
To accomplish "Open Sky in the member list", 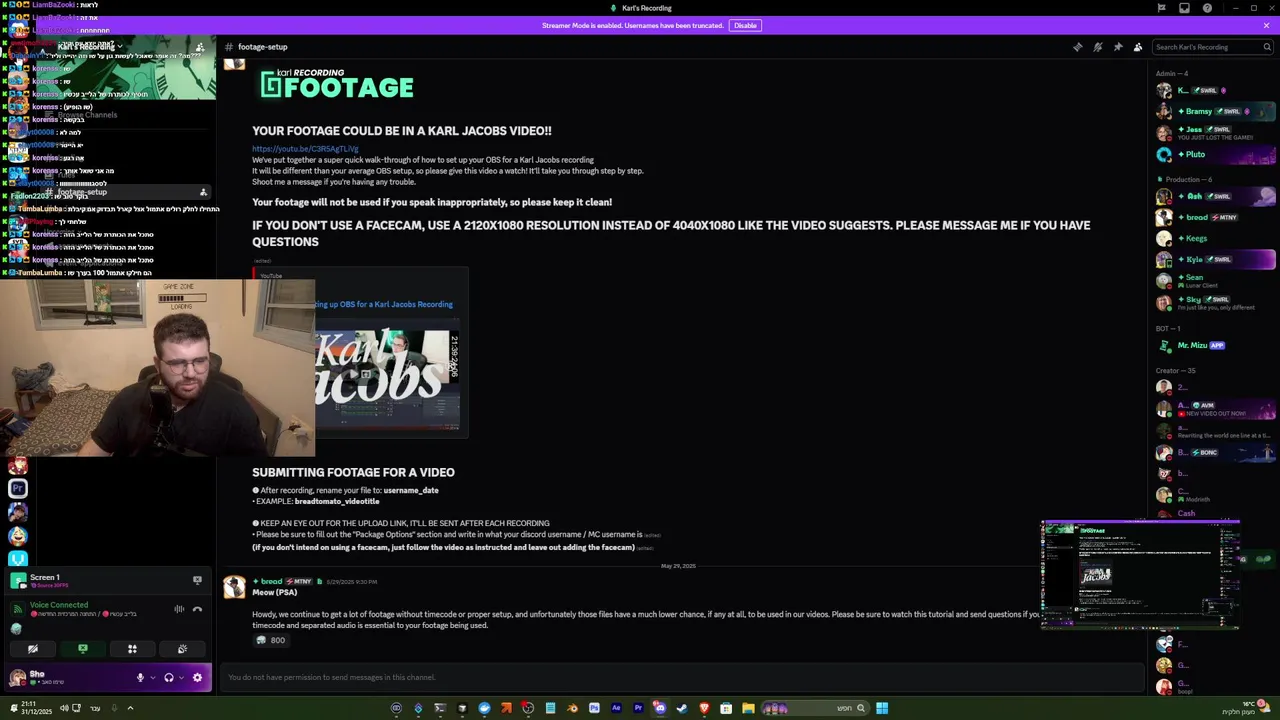I will click(1215, 302).
